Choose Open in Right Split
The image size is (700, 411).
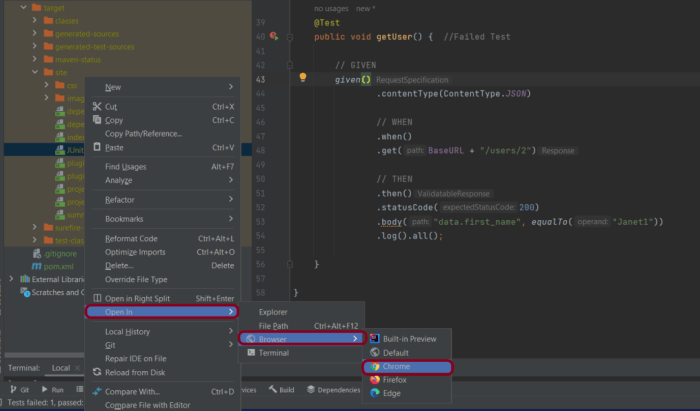(163, 299)
